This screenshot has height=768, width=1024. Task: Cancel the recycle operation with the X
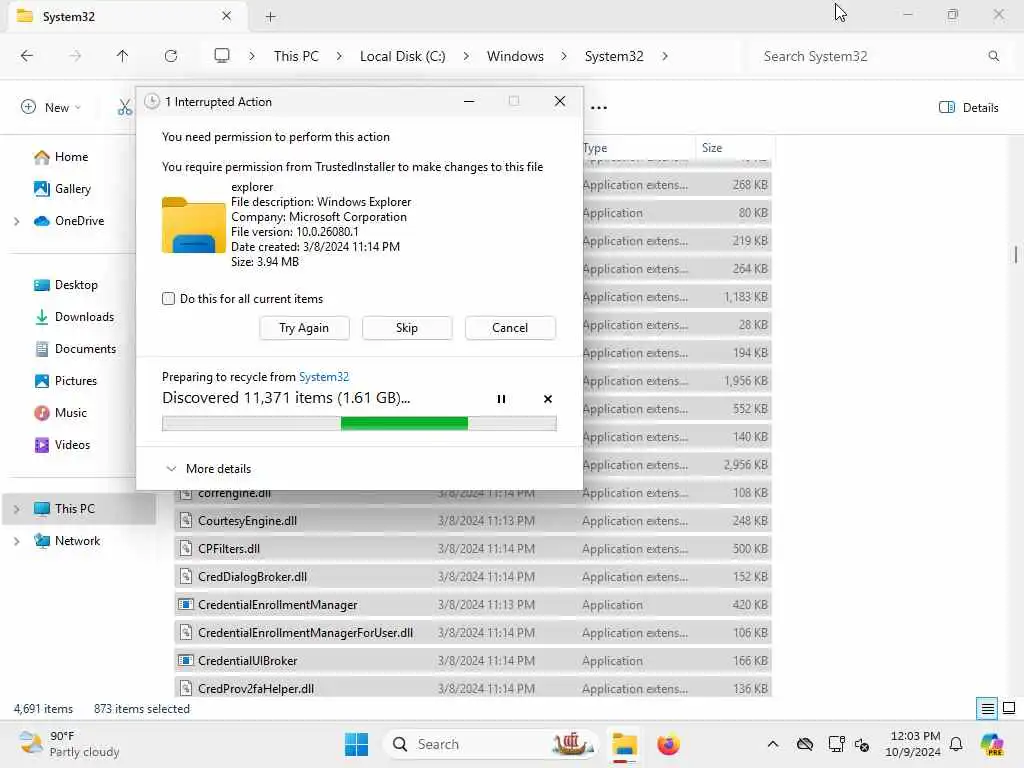point(548,399)
